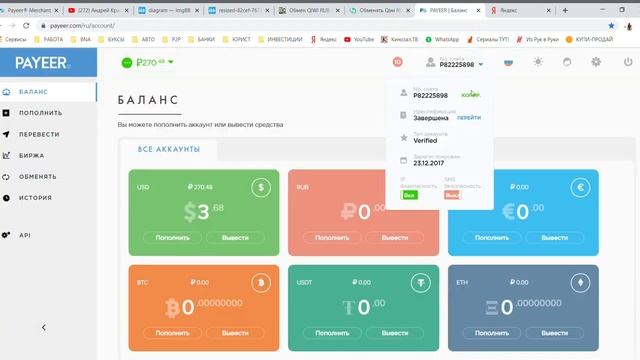This screenshot has width=640, height=360.
Task: Click the Verified account type text
Action: click(x=425, y=140)
